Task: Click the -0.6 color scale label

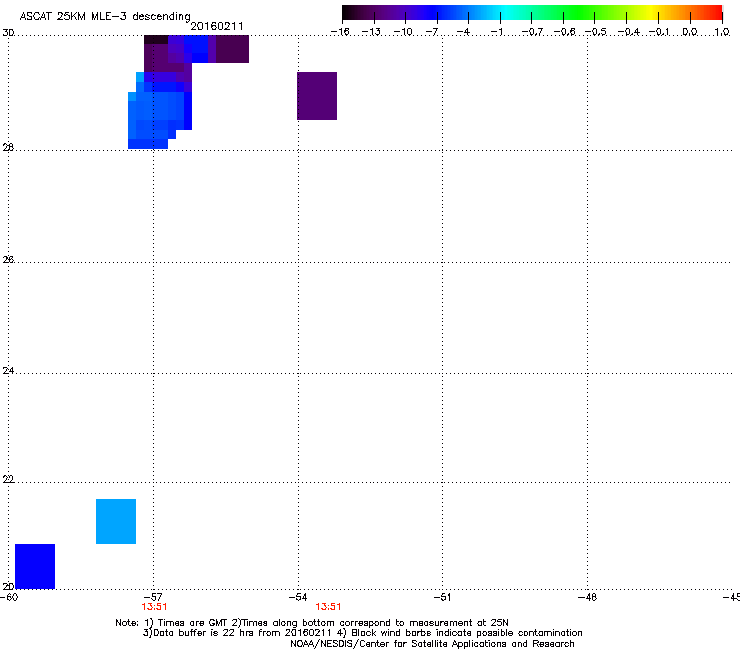Action: tap(564, 32)
